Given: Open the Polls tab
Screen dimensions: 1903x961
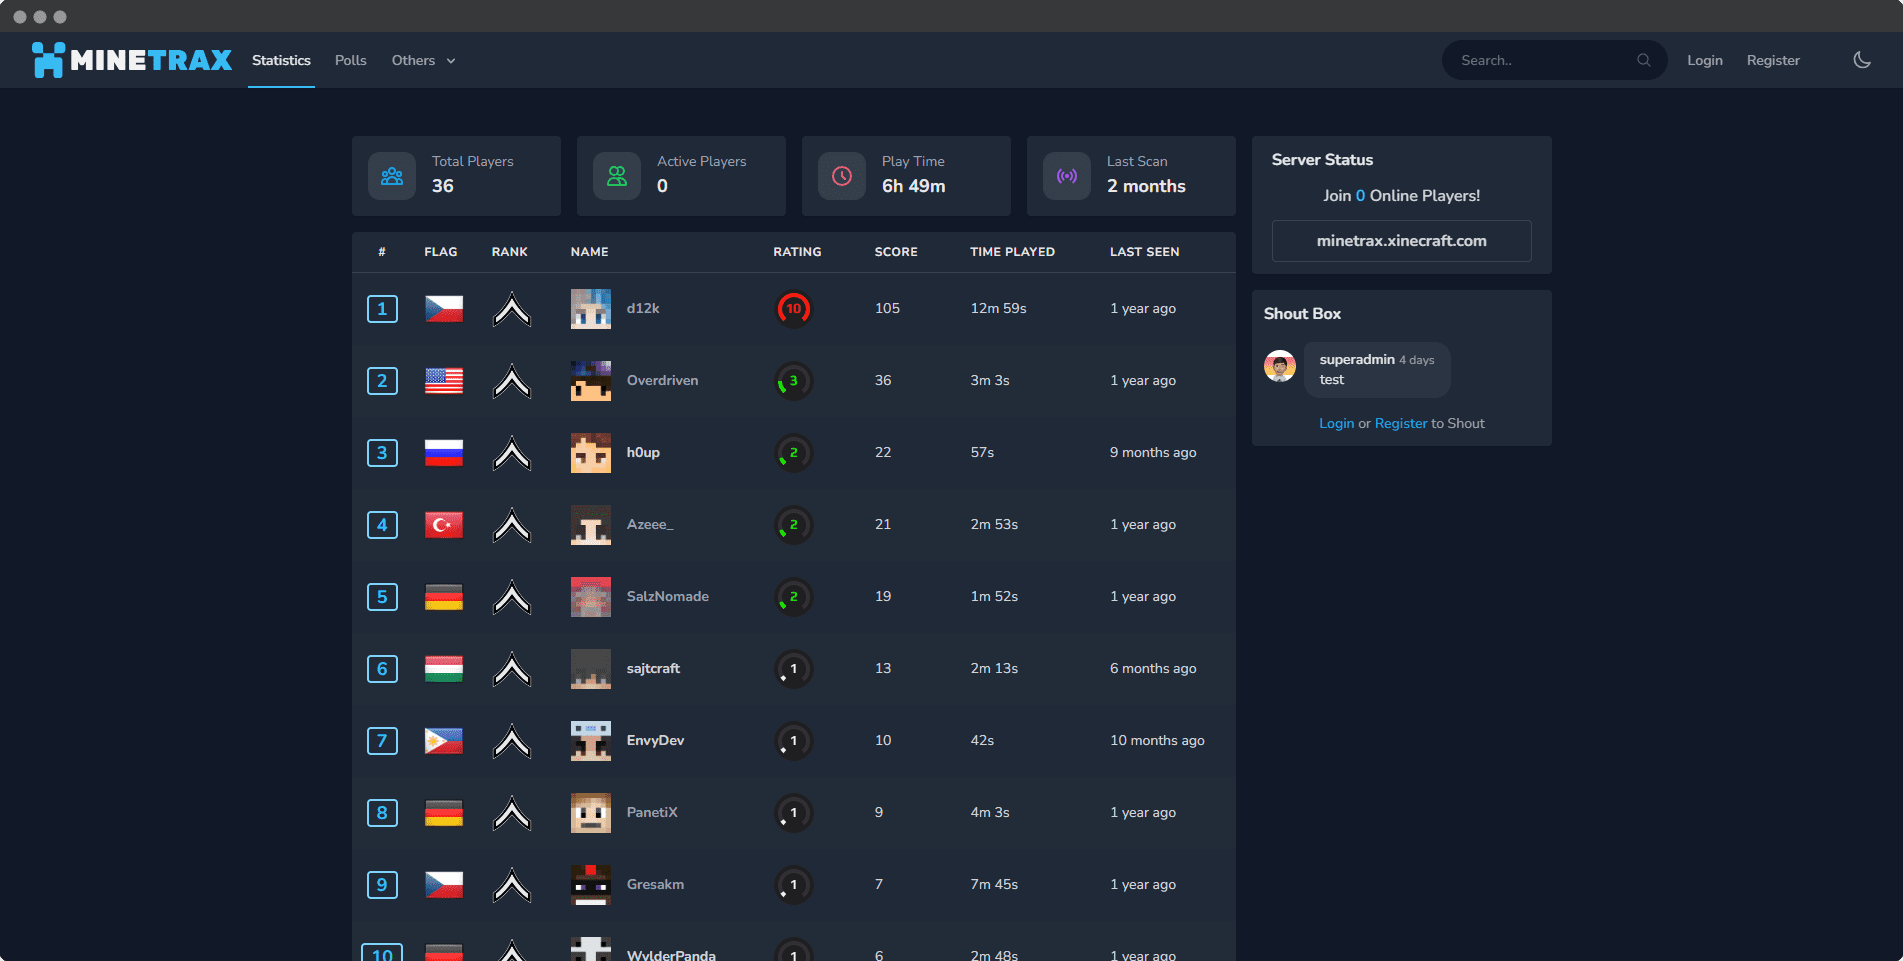Looking at the screenshot, I should click(351, 60).
